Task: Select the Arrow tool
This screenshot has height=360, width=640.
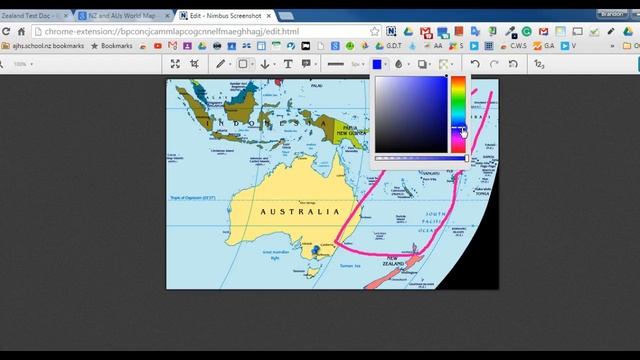Action: click(x=265, y=64)
